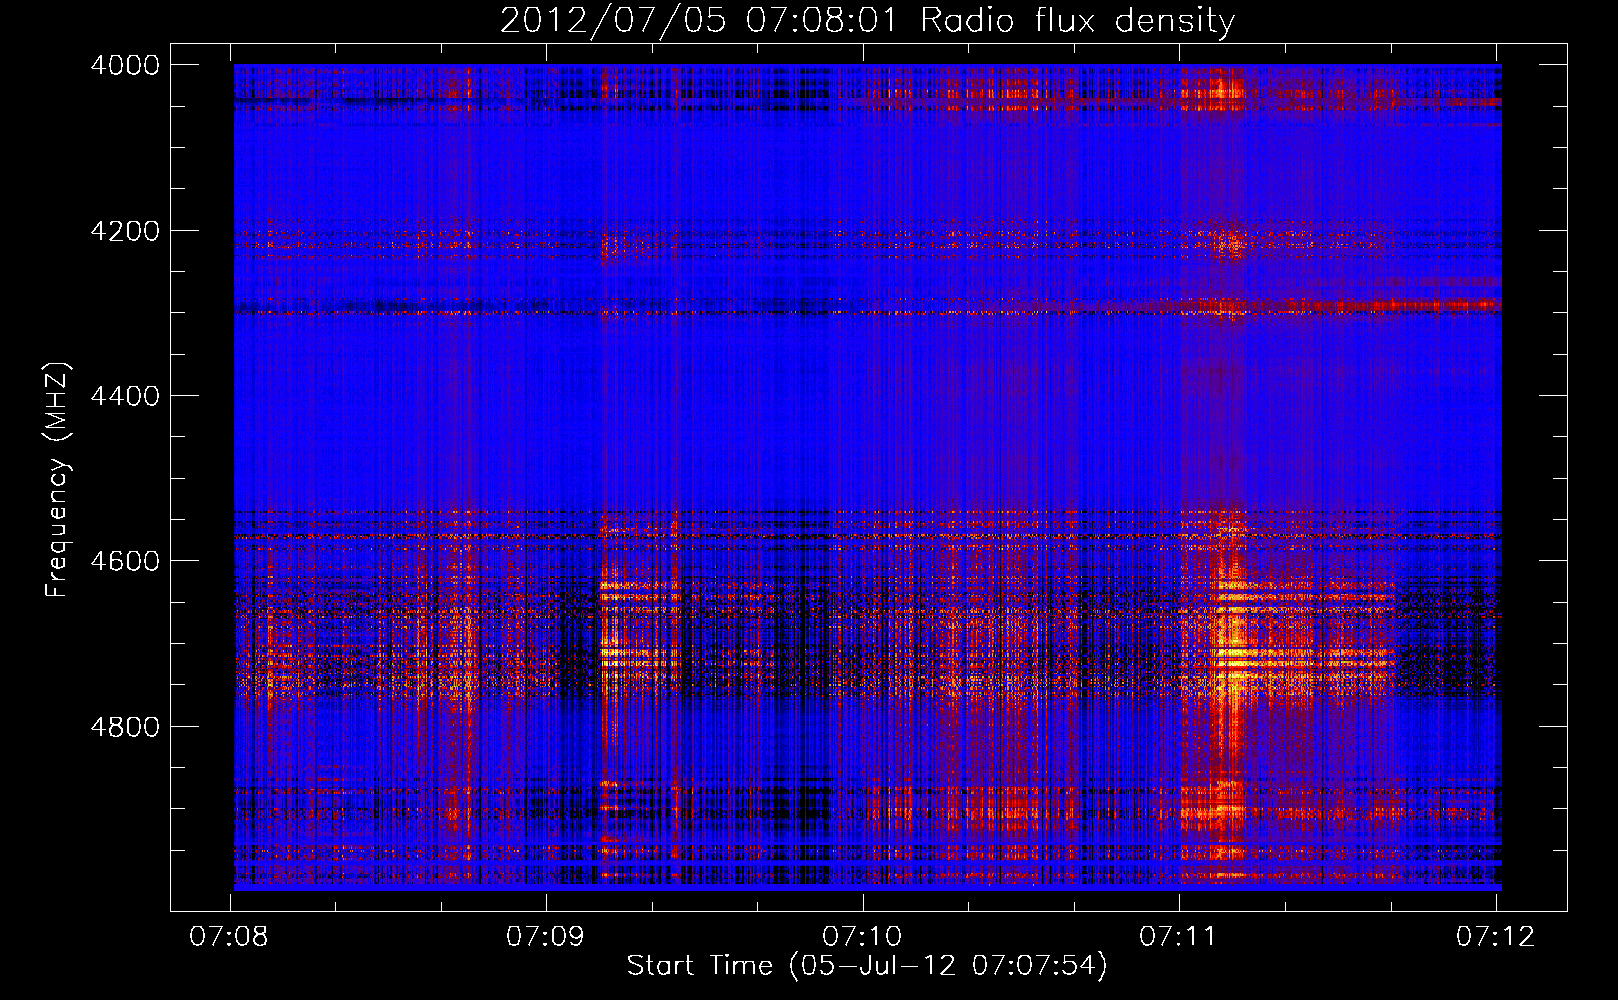This screenshot has height=1000, width=1618.
Task: Click the 07:10 time tick label
Action: pyautogui.click(x=862, y=937)
